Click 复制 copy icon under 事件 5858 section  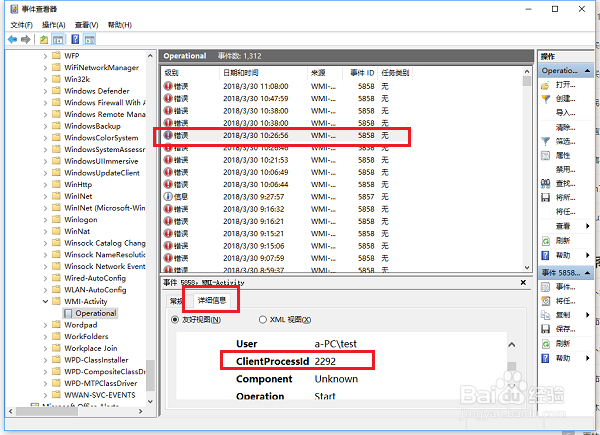tap(545, 315)
